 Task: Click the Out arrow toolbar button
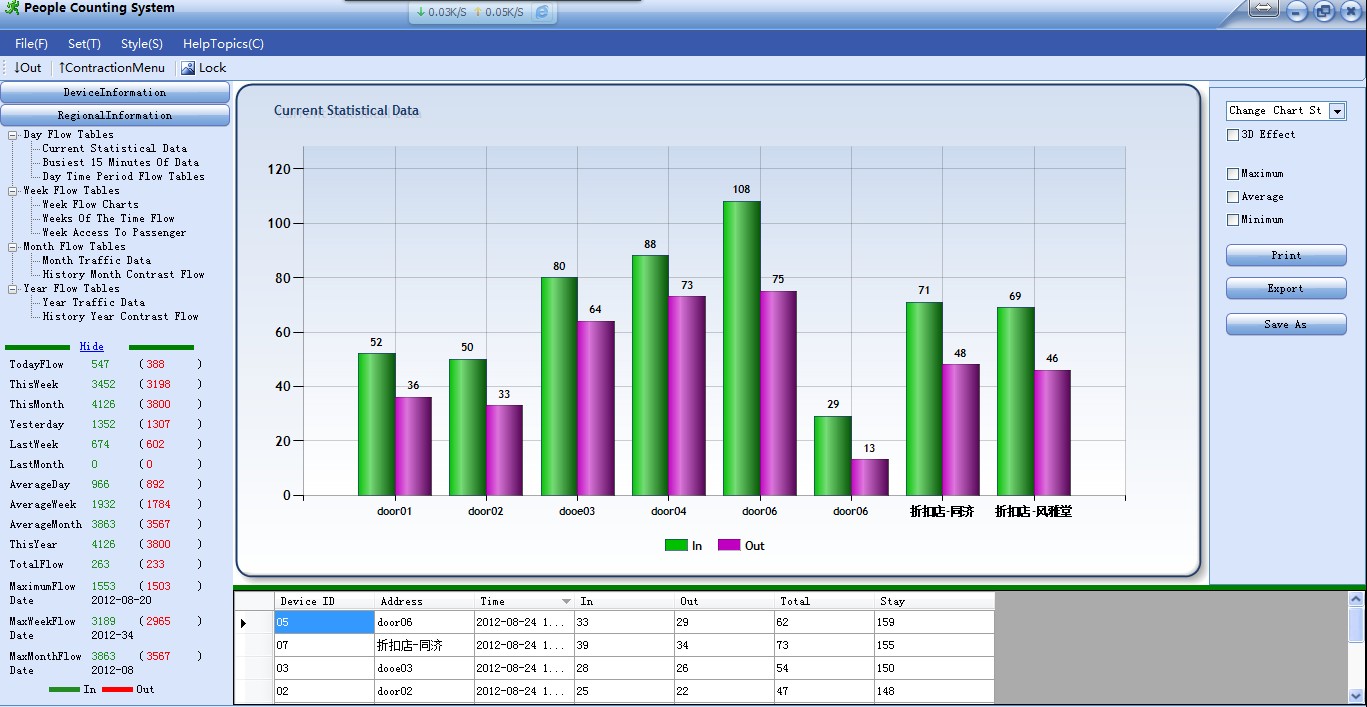point(27,68)
